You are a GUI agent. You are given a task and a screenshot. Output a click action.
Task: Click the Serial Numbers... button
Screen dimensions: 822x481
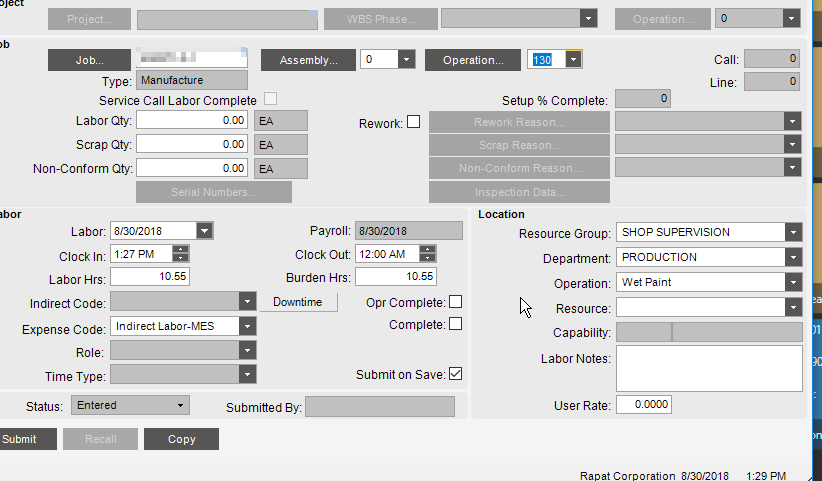(x=214, y=192)
